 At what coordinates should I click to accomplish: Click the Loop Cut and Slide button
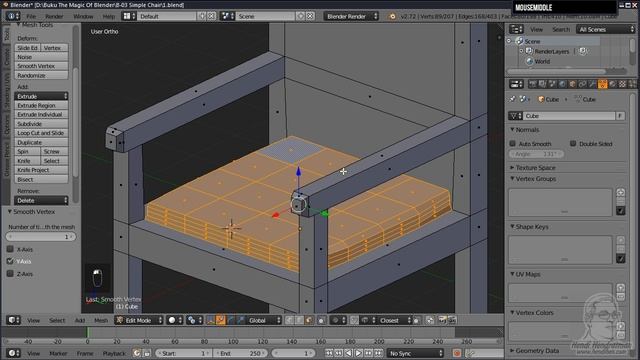point(41,133)
